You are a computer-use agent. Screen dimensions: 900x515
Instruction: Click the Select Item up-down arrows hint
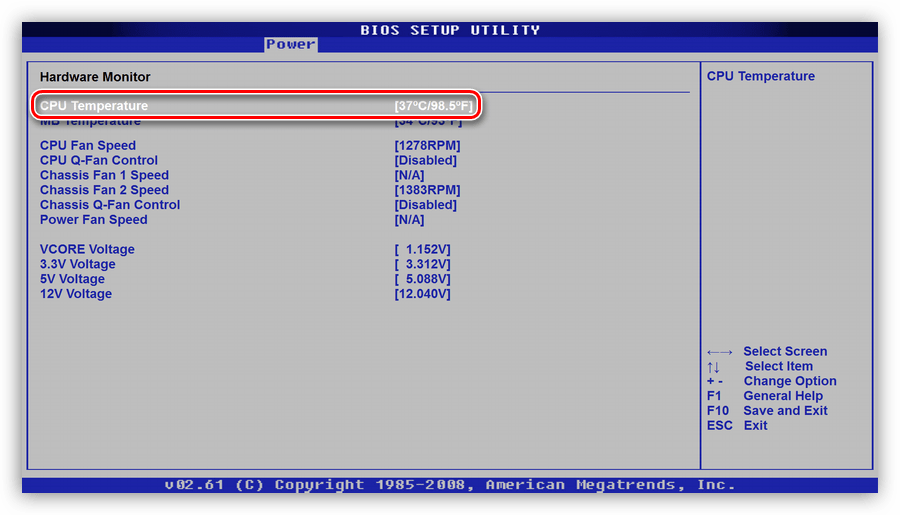click(x=713, y=367)
